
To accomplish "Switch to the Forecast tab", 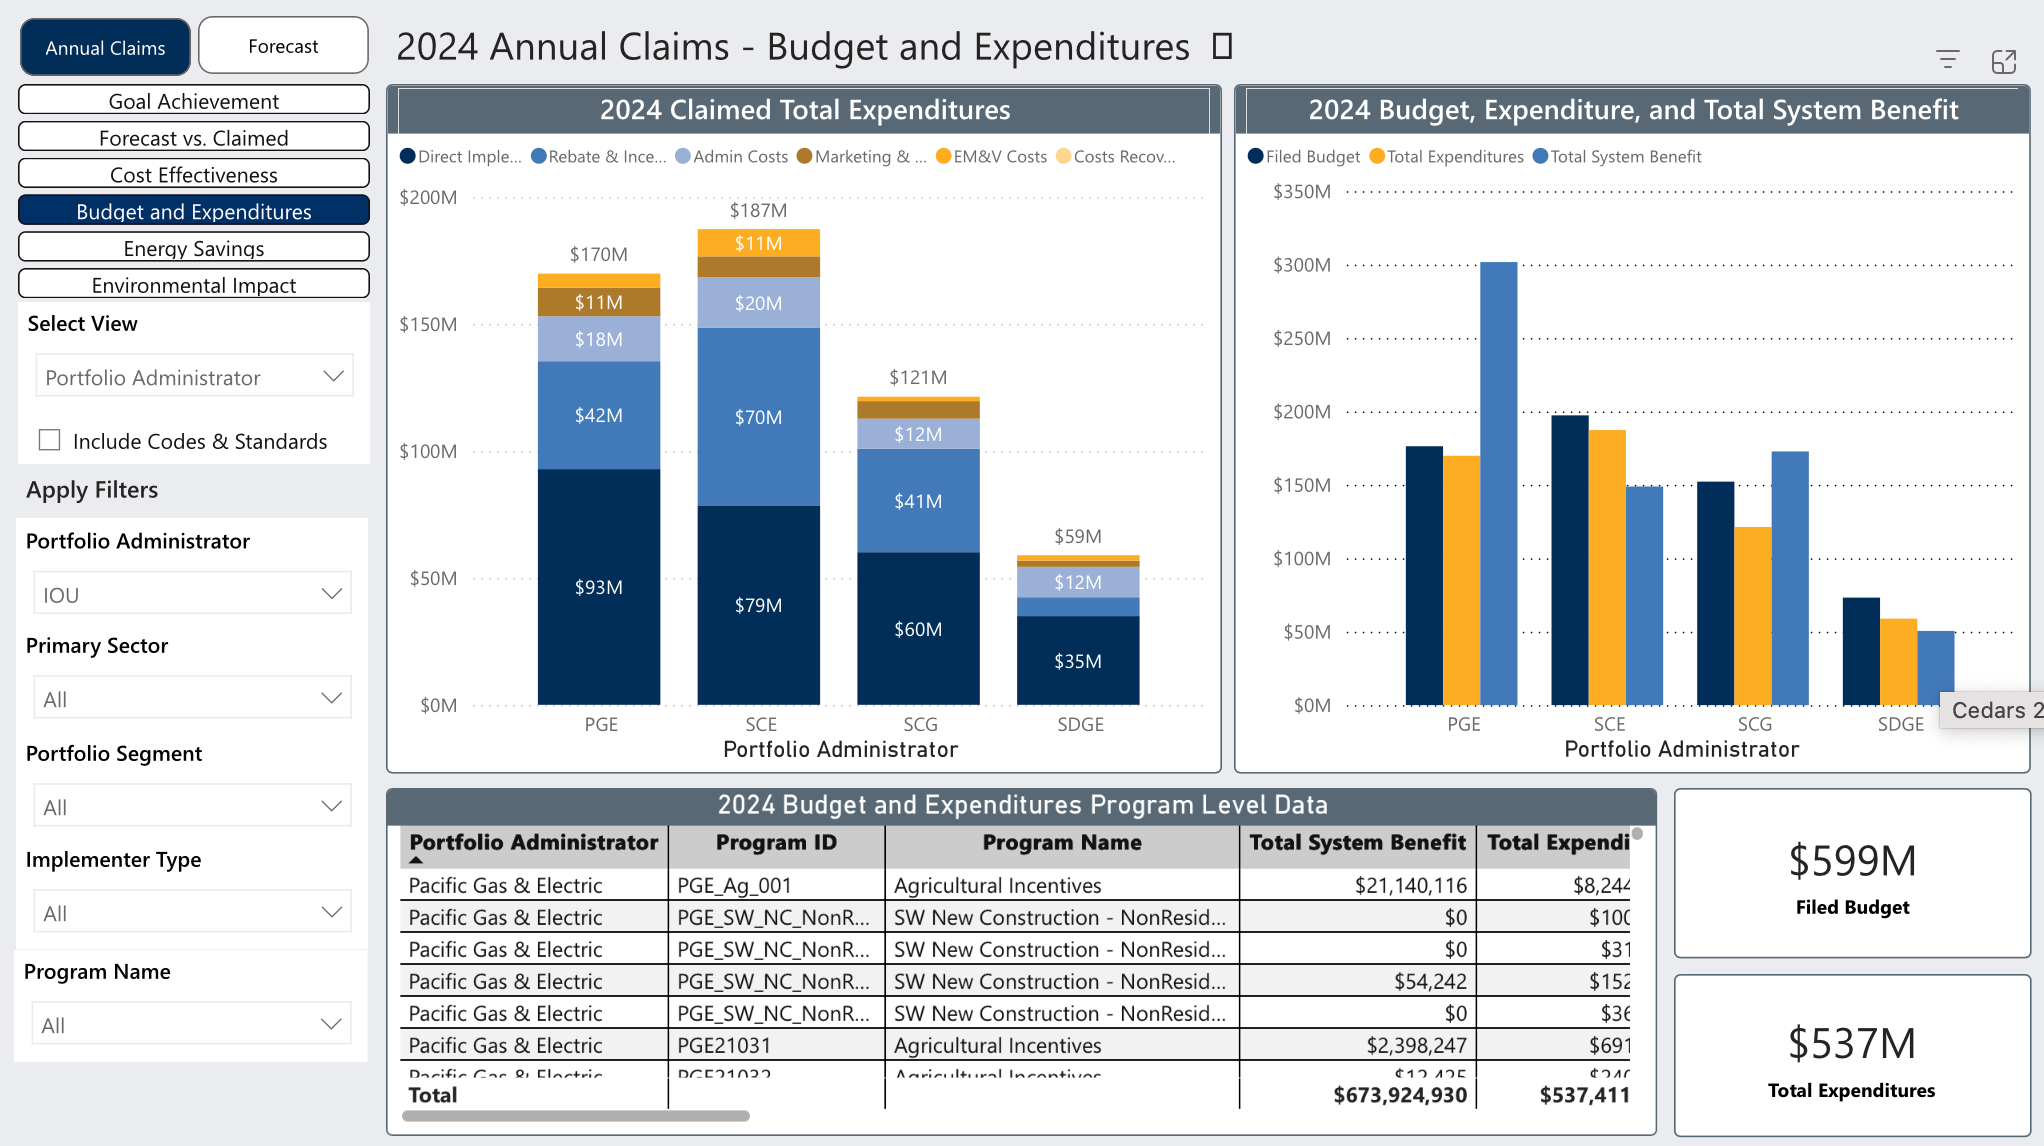I will point(283,46).
